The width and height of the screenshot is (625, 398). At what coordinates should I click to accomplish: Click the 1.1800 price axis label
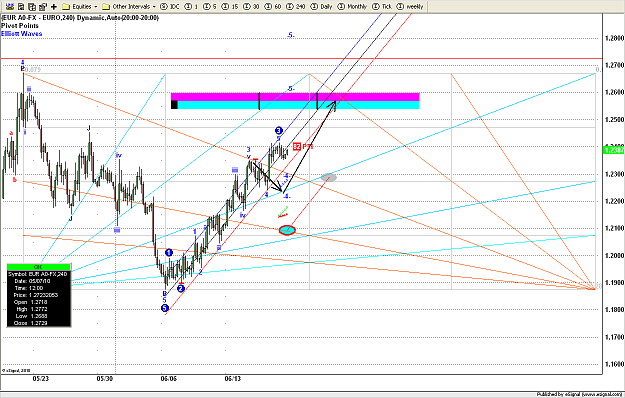tap(614, 310)
